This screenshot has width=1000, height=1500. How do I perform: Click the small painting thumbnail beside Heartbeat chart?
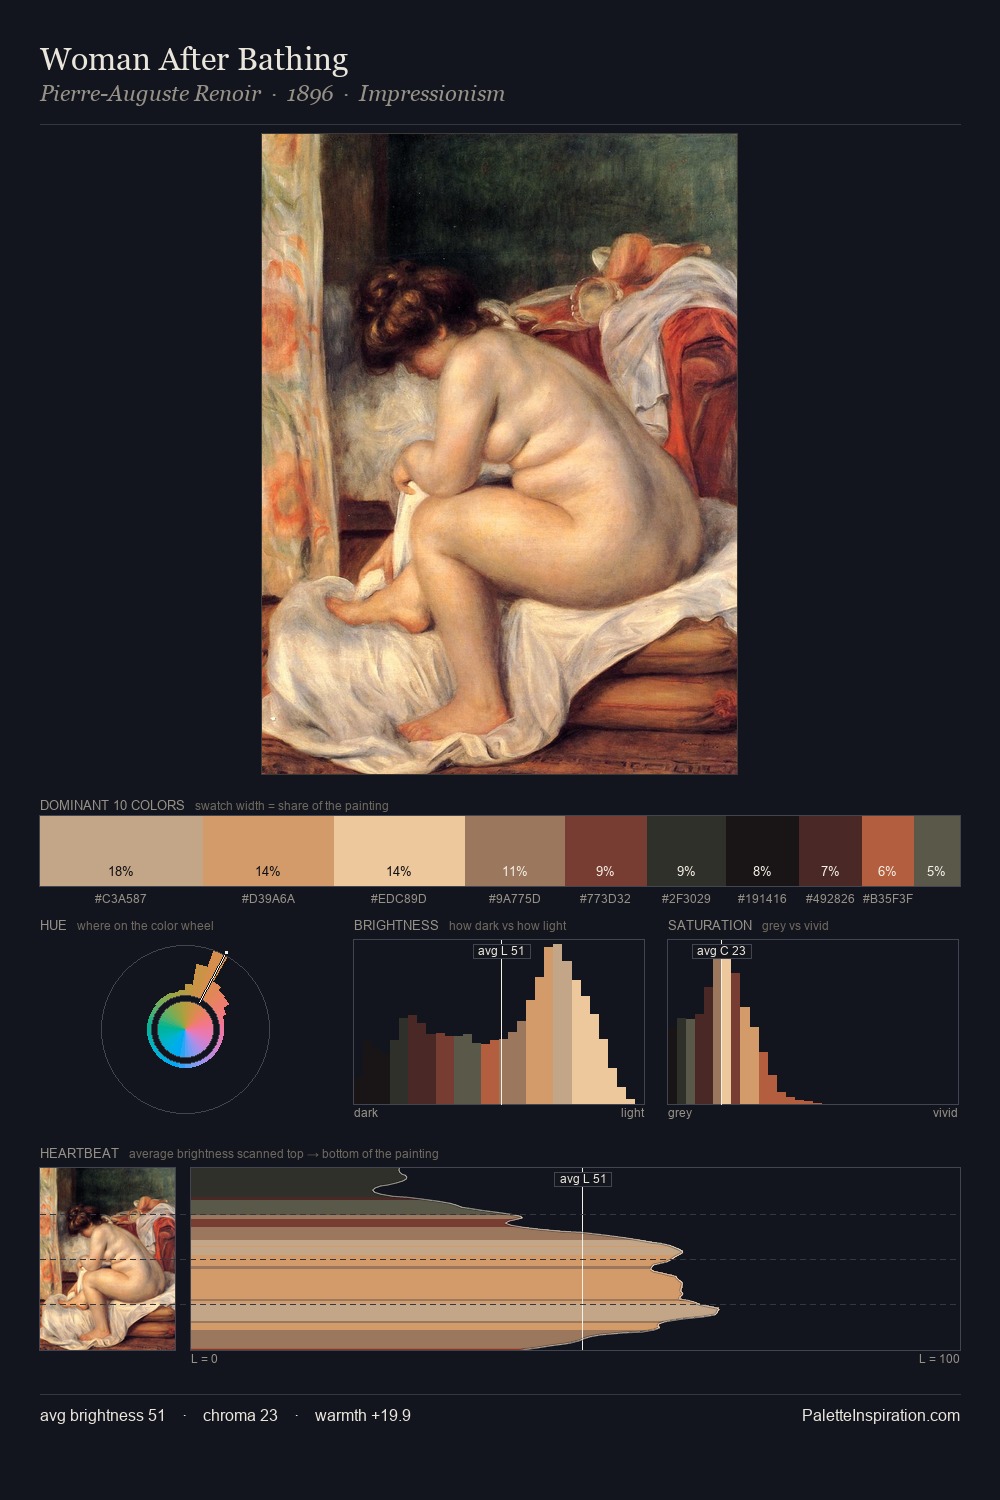pyautogui.click(x=108, y=1259)
